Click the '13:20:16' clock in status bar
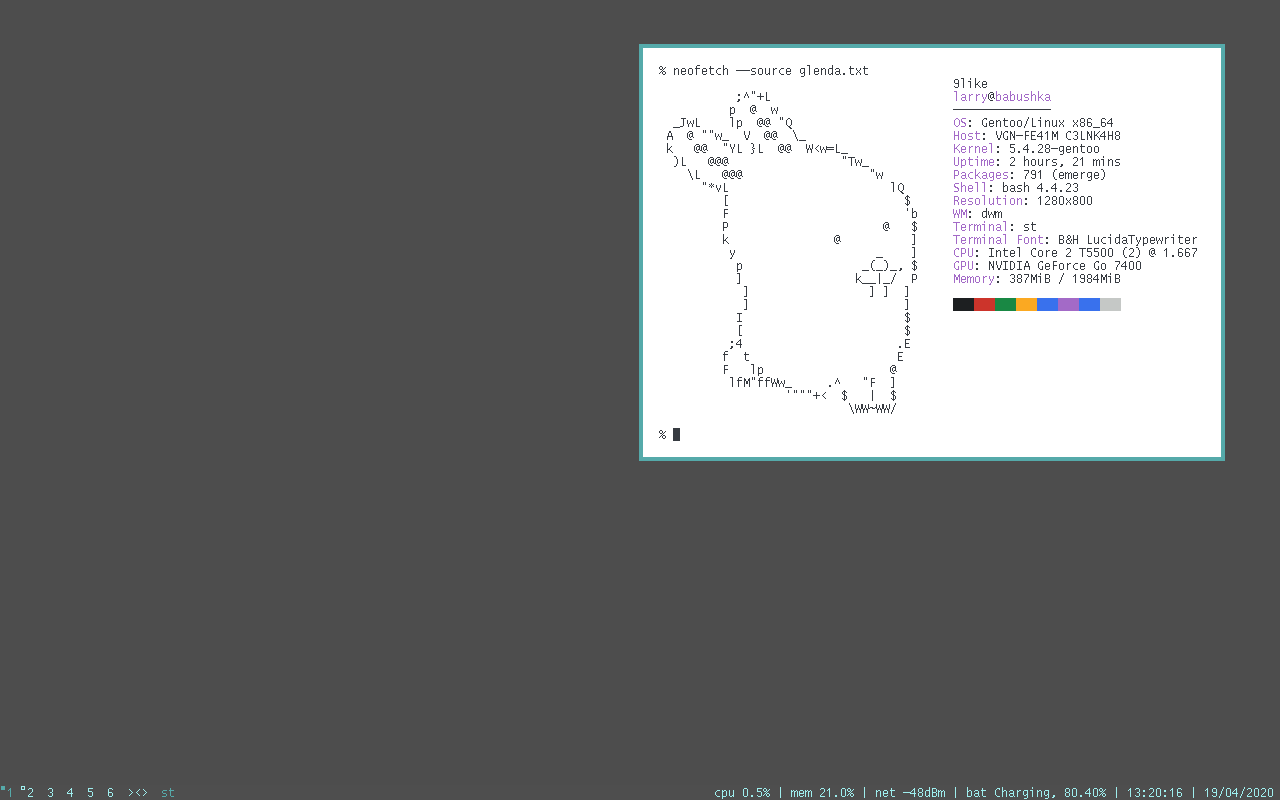1280x800 pixels. pyautogui.click(x=1155, y=793)
